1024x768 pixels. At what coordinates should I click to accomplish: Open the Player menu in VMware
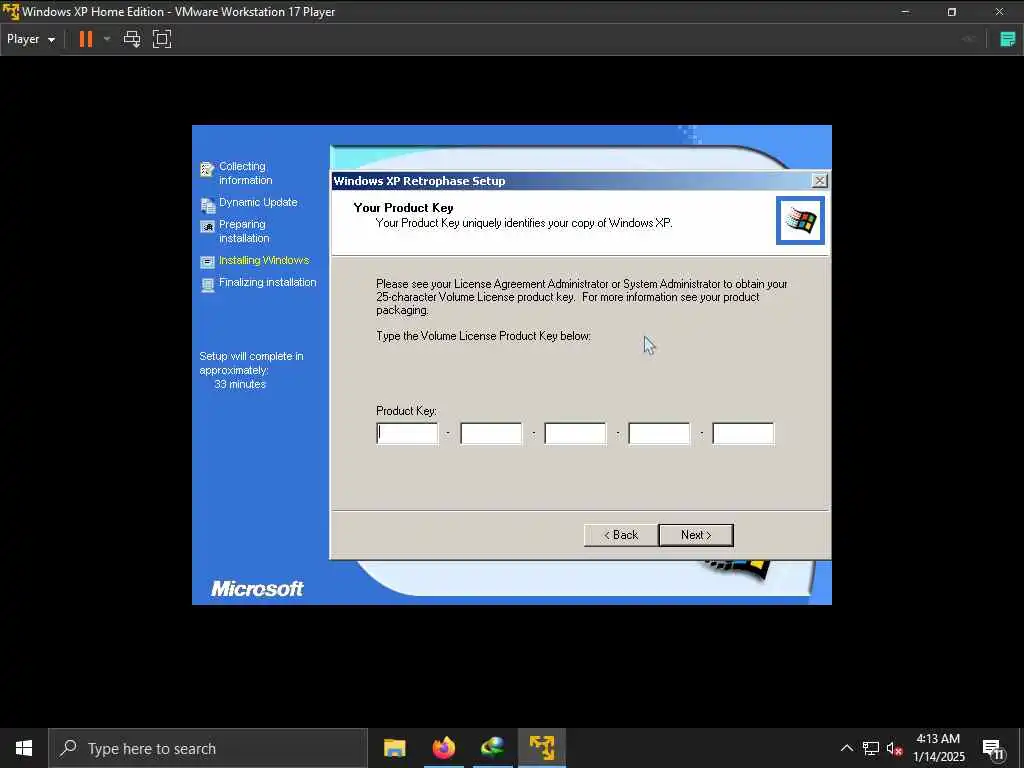31,39
